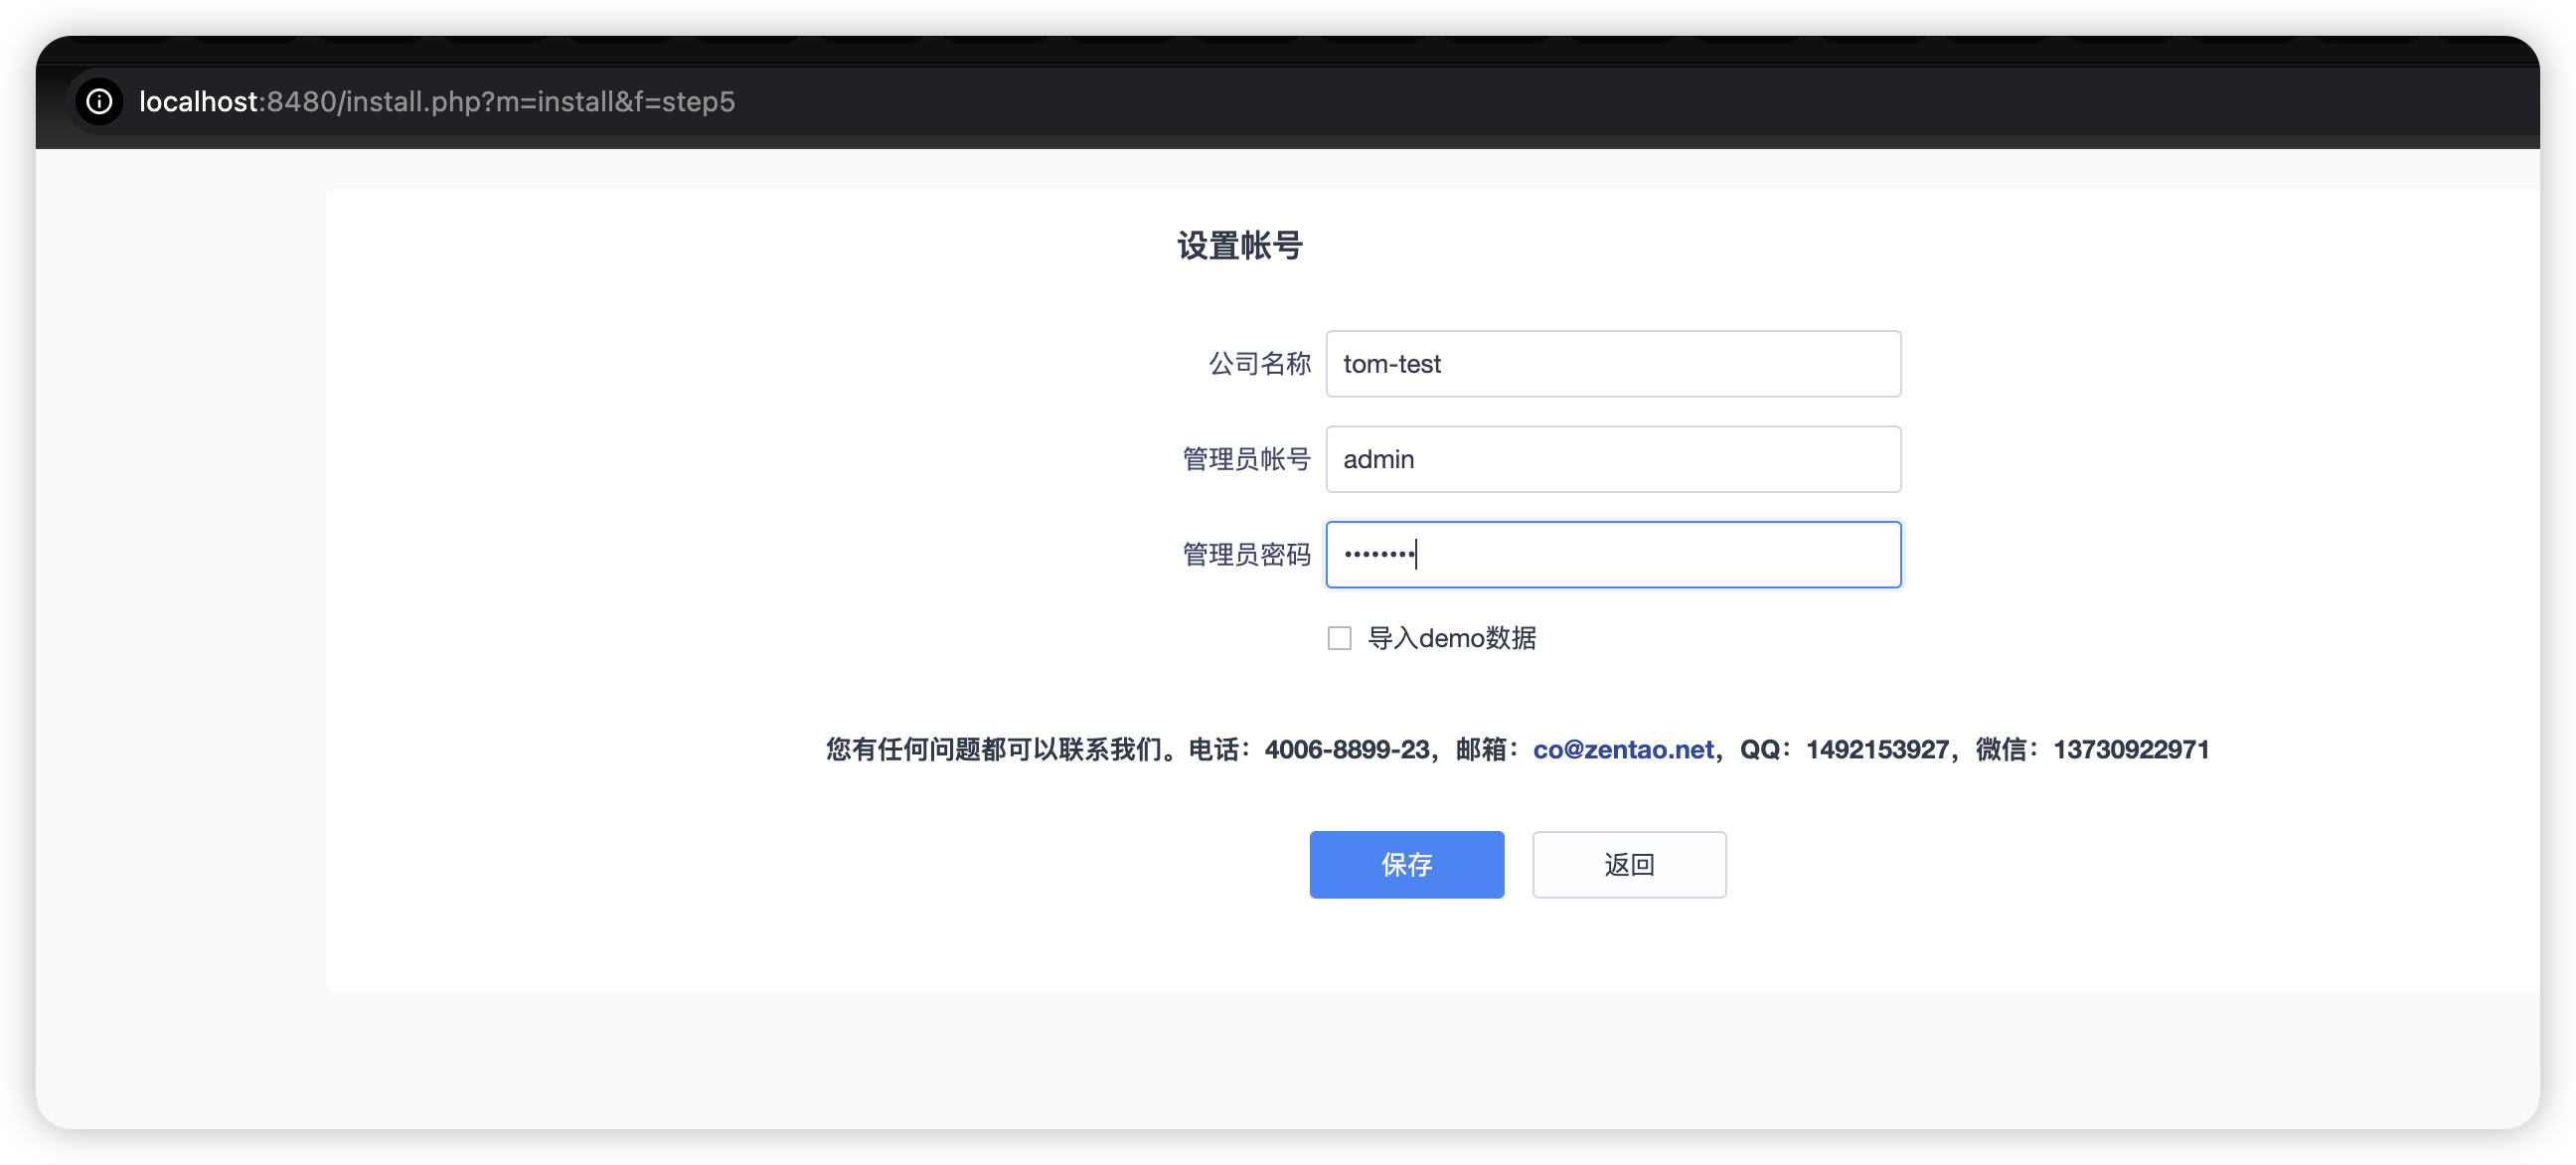Click the 邮箱 label before the email link
Viewport: 2576px width, 1165px height.
(1482, 749)
